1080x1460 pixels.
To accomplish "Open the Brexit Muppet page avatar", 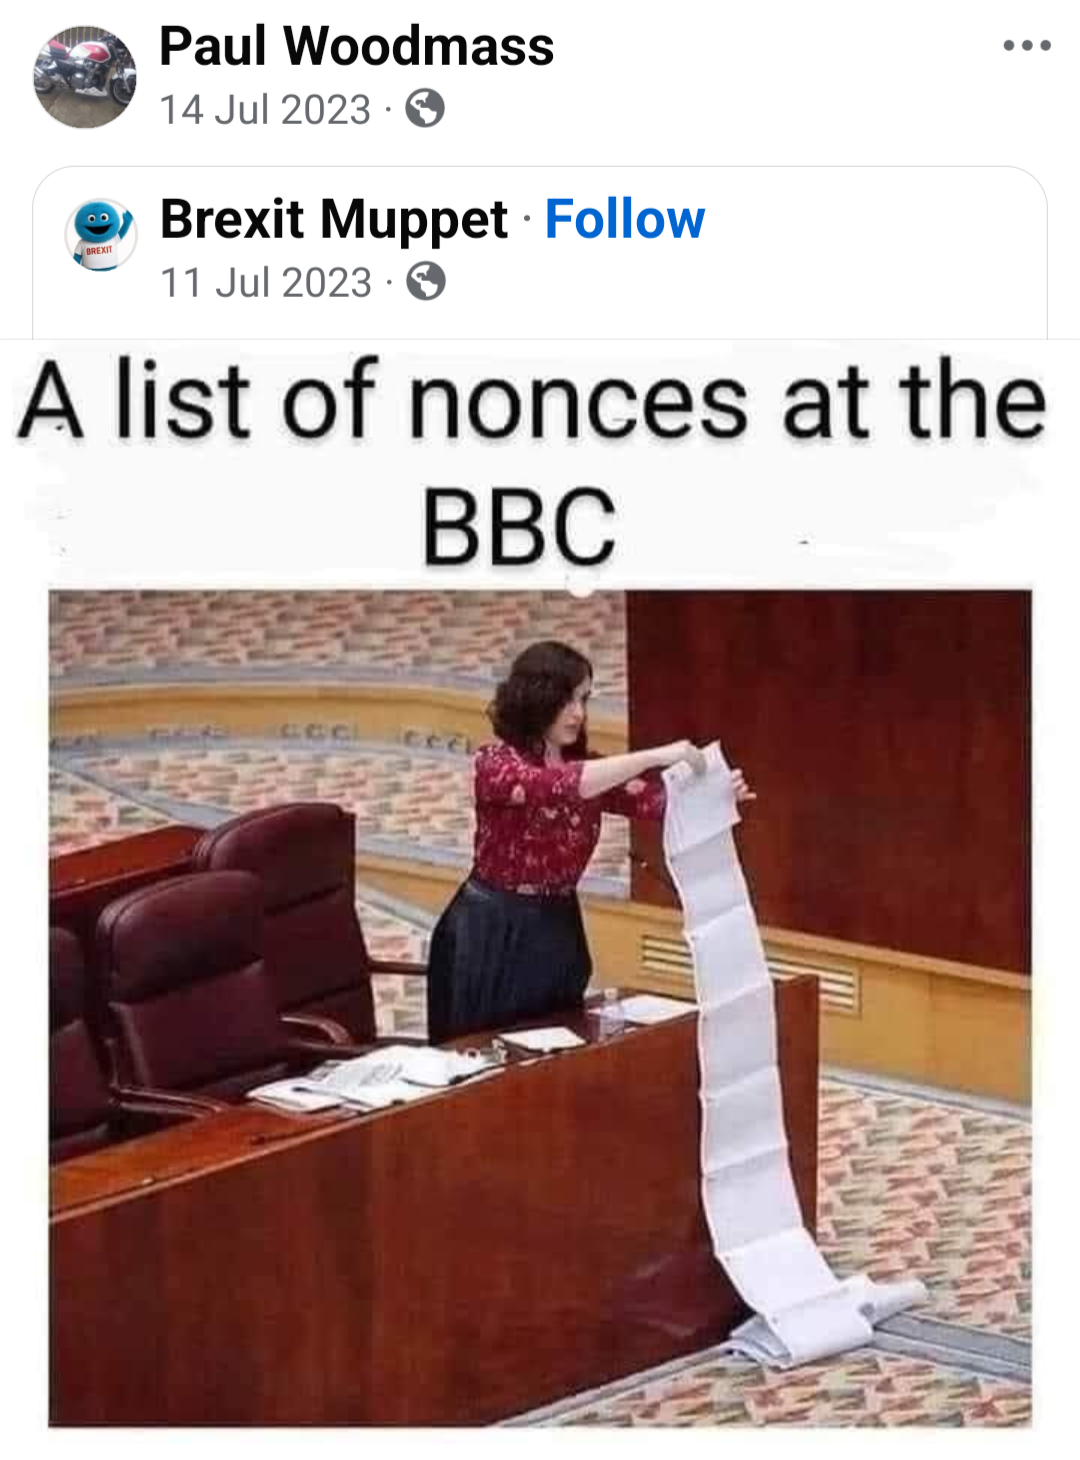I will (x=100, y=235).
